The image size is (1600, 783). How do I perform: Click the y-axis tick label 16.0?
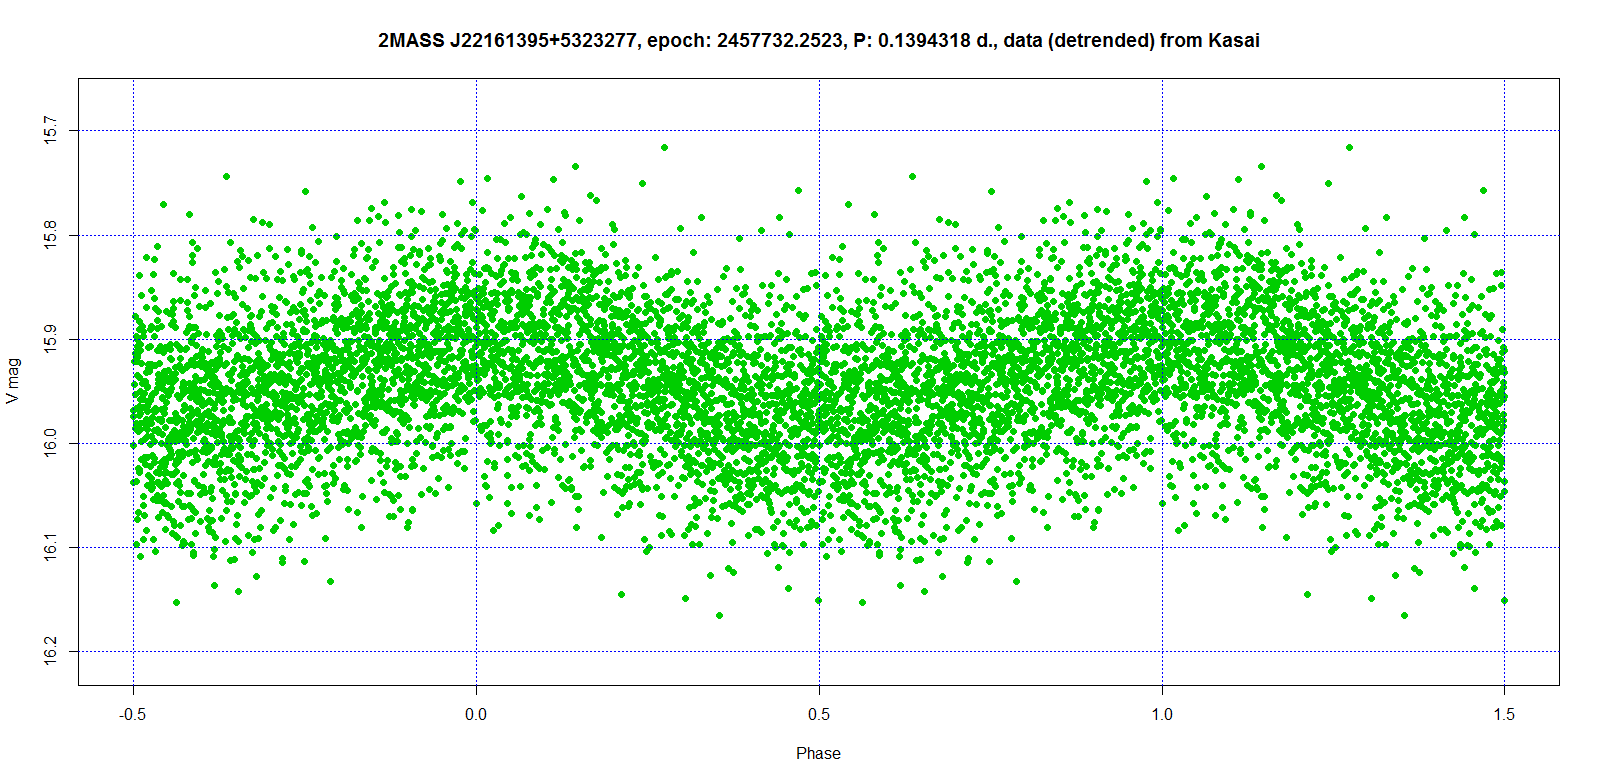(51, 443)
